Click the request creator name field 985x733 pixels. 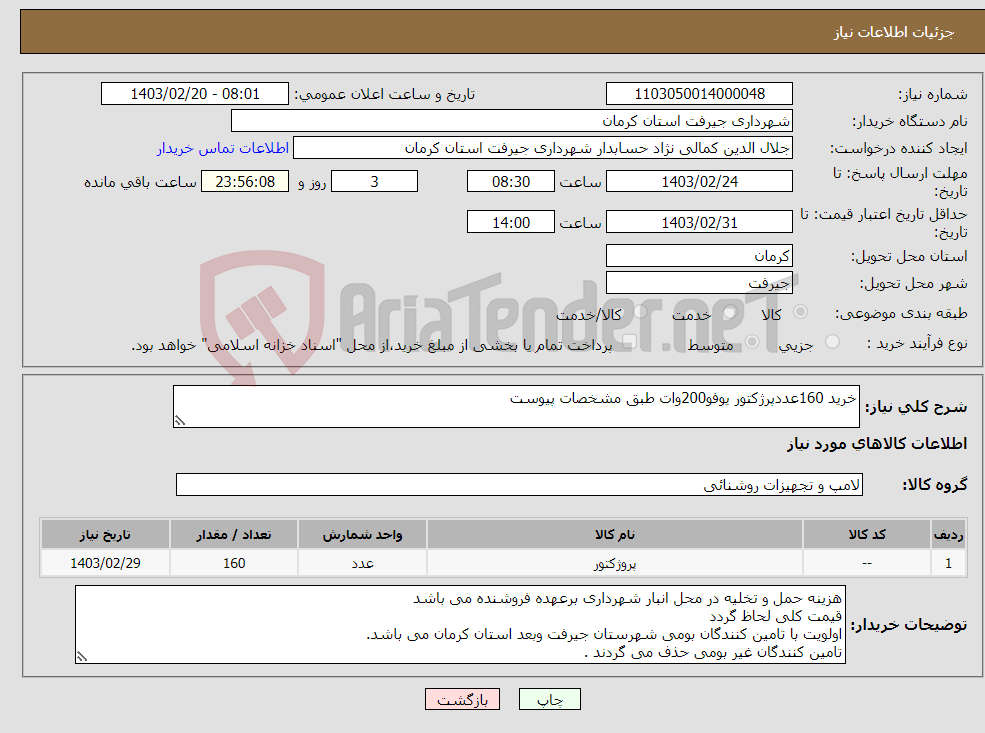tap(543, 148)
